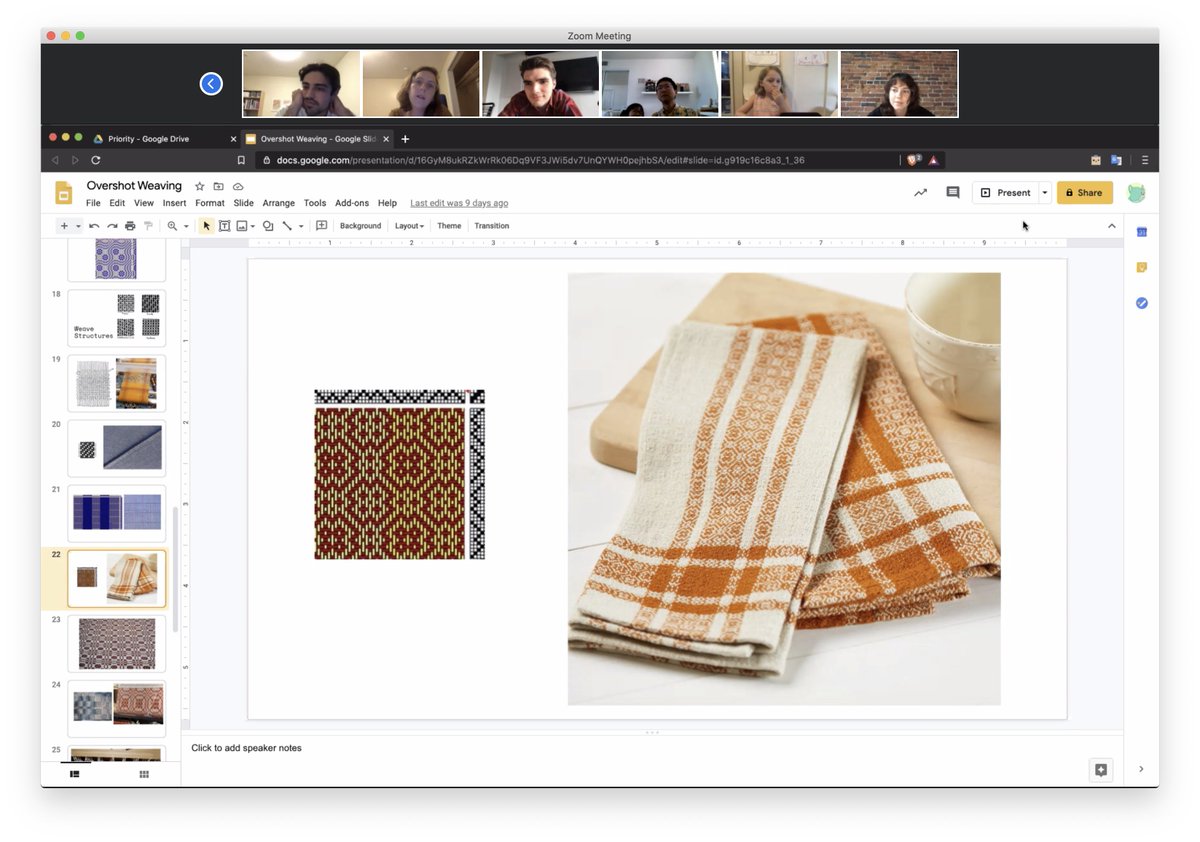Image resolution: width=1200 pixels, height=842 pixels.
Task: Select slide 18 thumbnail Weave Structures
Action: pos(117,318)
